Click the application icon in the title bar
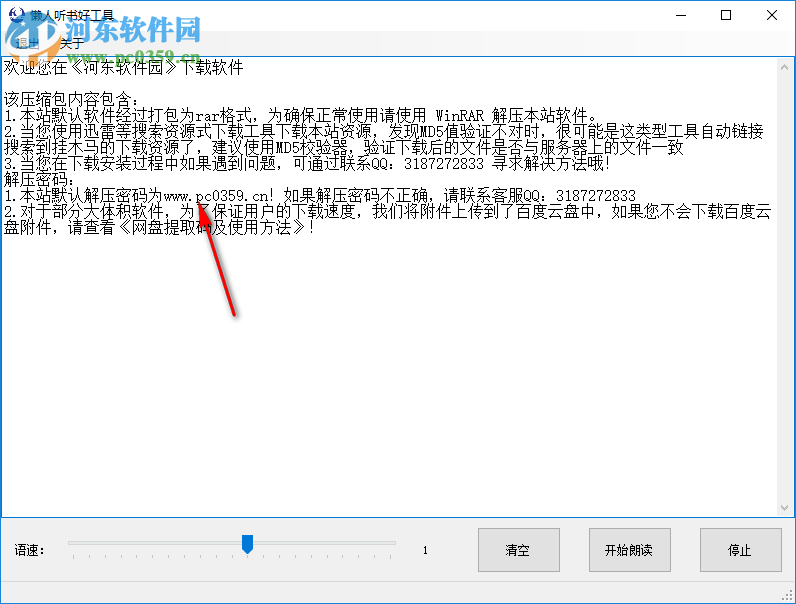This screenshot has height=604, width=796. 16,15
